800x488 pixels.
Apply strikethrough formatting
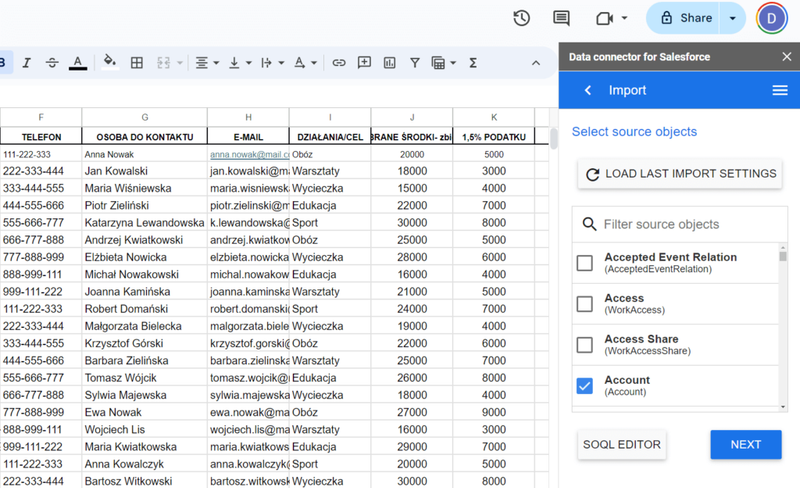click(52, 63)
